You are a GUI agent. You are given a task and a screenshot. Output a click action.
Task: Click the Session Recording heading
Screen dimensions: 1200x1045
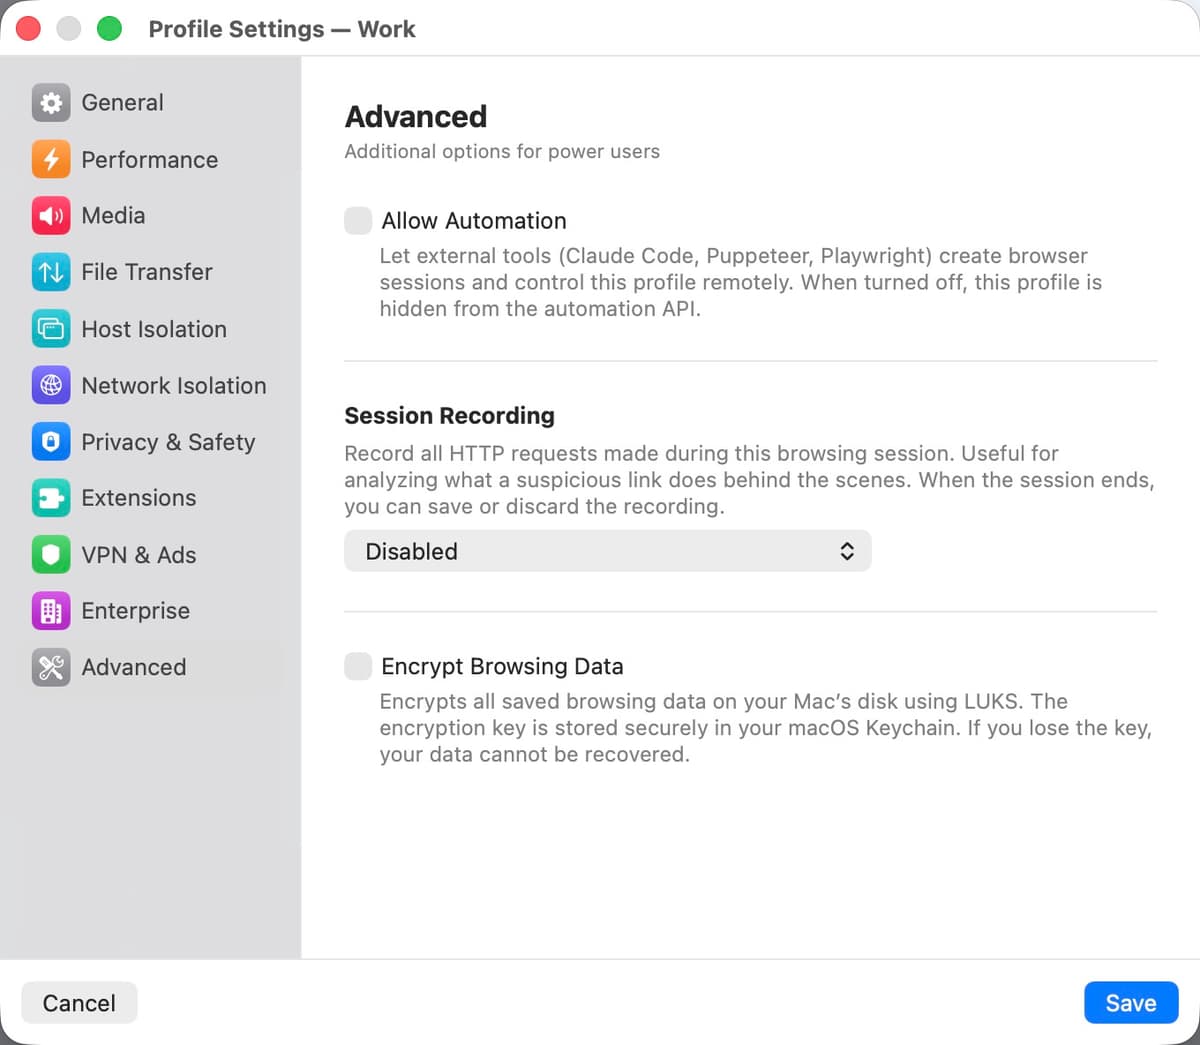coord(449,415)
